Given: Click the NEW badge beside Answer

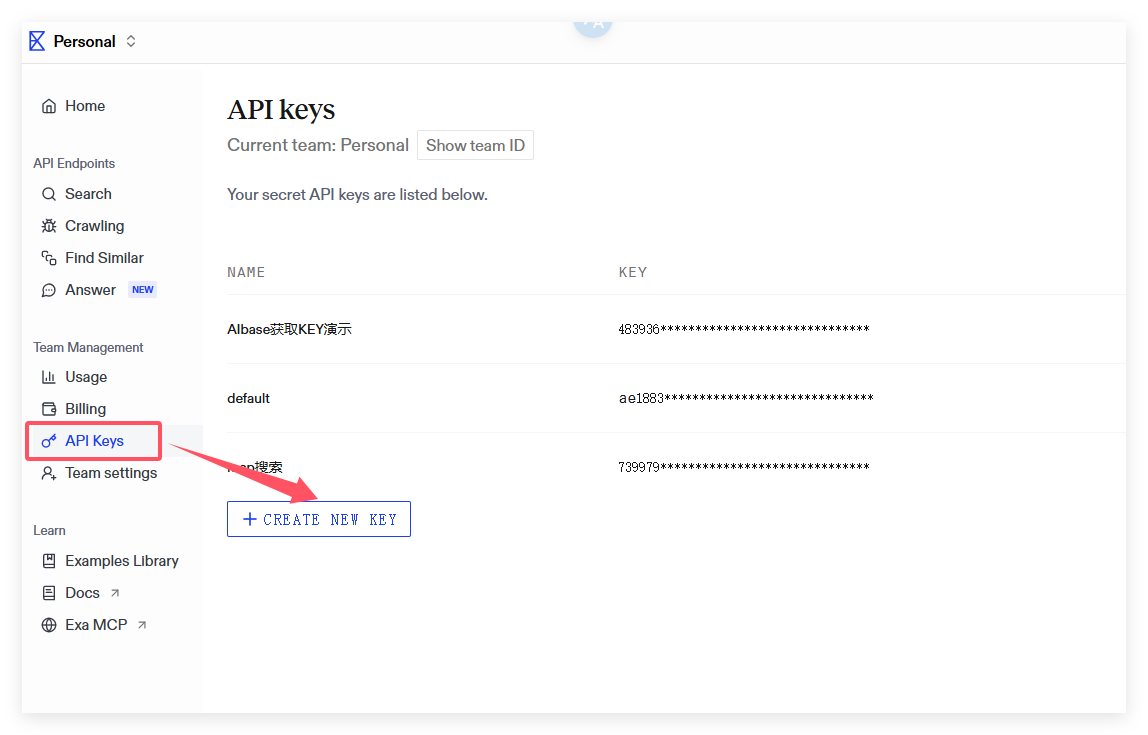Looking at the screenshot, I should (x=143, y=290).
